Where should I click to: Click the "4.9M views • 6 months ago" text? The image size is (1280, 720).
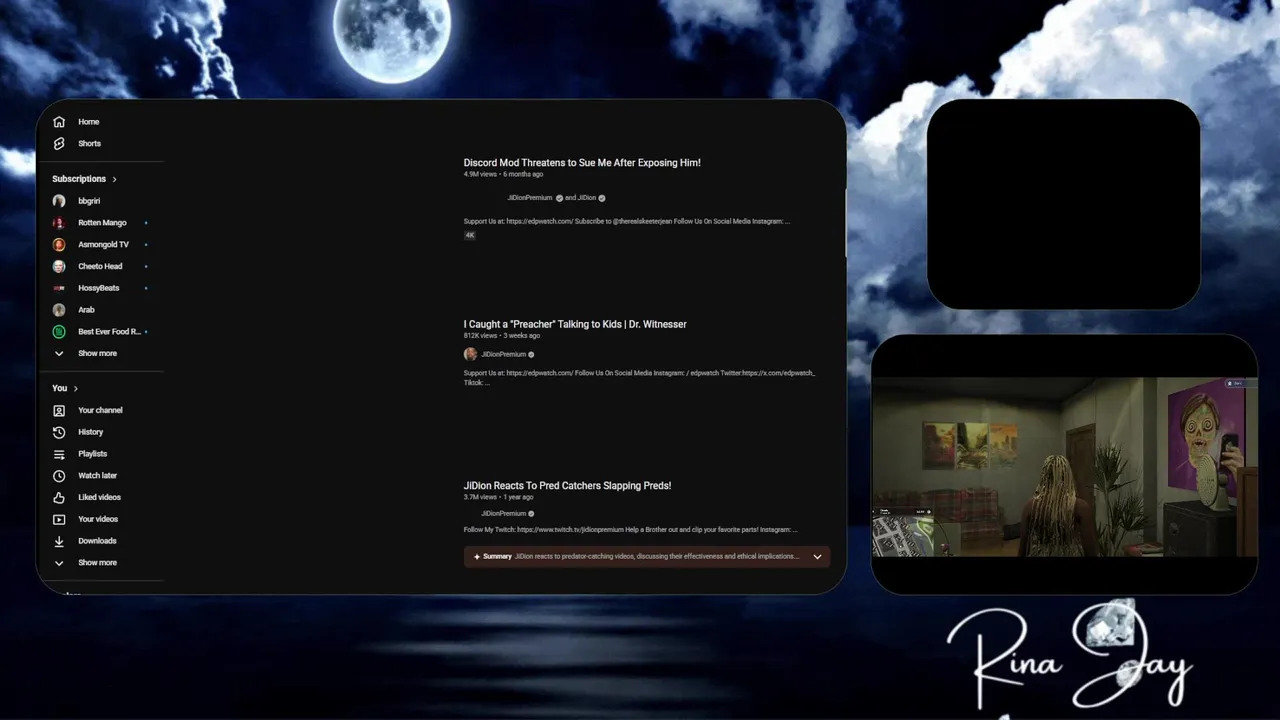point(503,174)
